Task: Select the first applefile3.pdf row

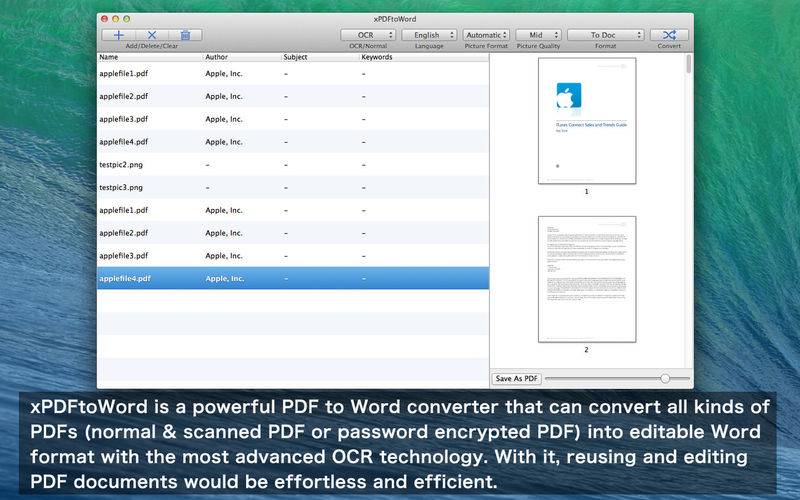Action: click(x=293, y=119)
